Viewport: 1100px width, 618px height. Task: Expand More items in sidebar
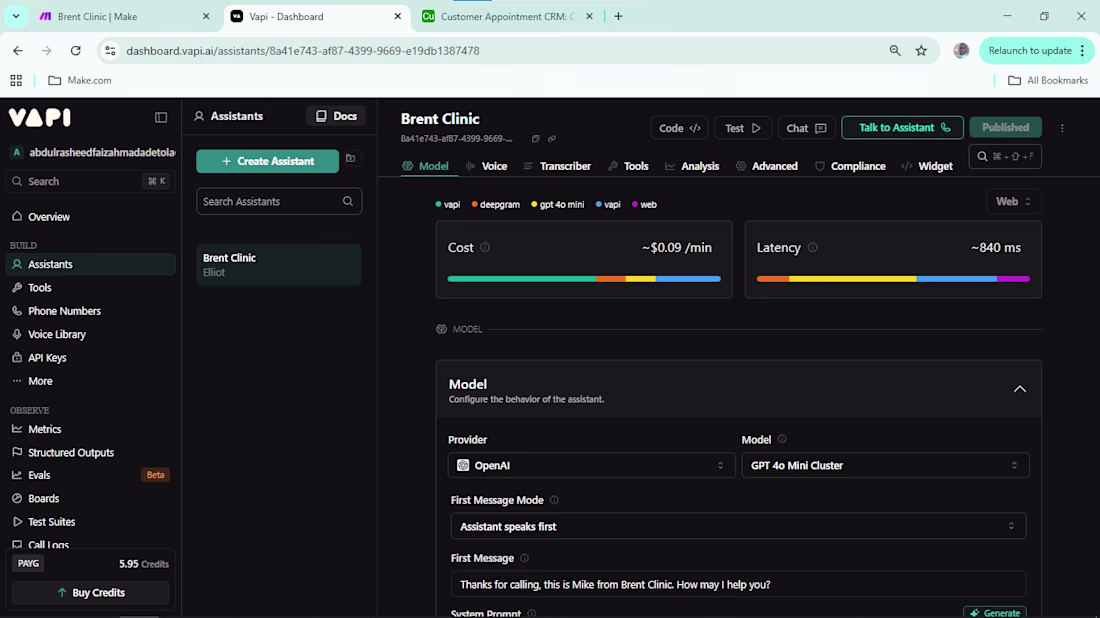point(90,381)
